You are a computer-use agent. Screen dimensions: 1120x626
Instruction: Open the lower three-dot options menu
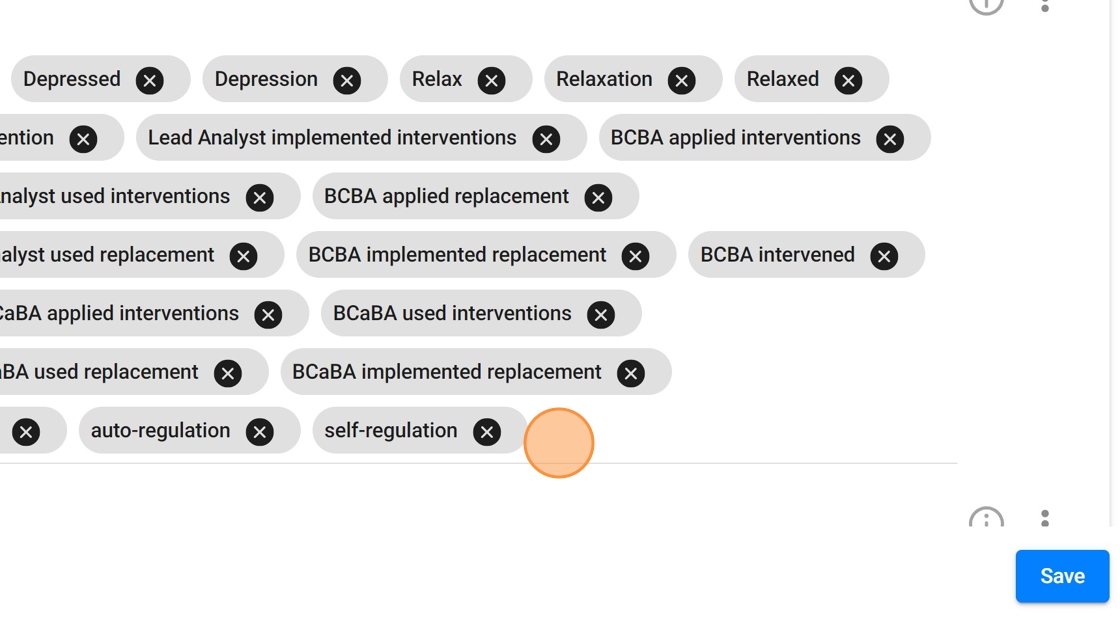tap(1045, 518)
